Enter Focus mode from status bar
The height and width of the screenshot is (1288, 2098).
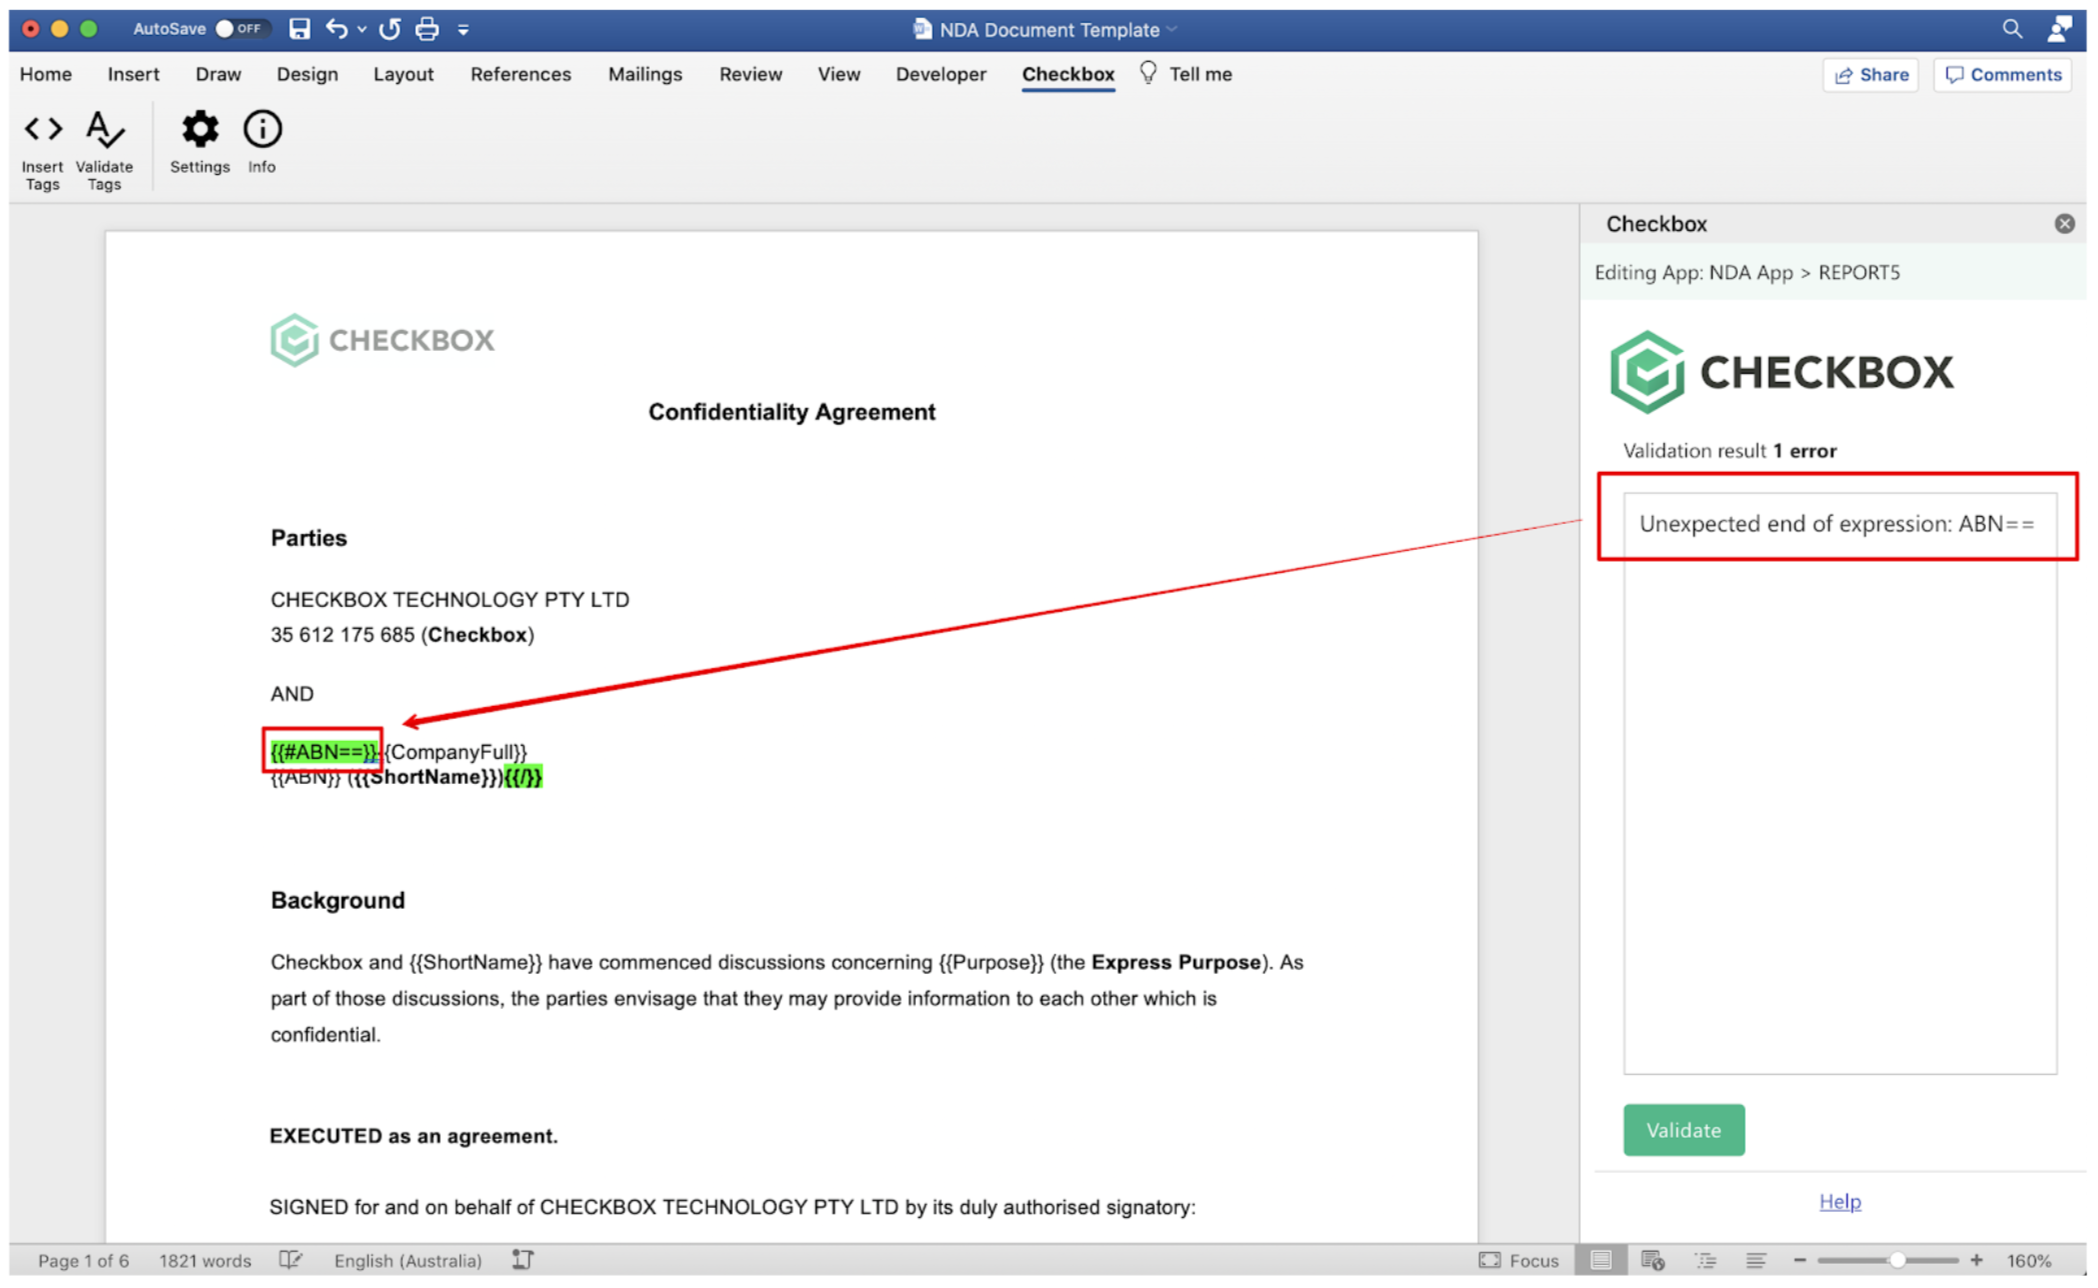click(1519, 1260)
